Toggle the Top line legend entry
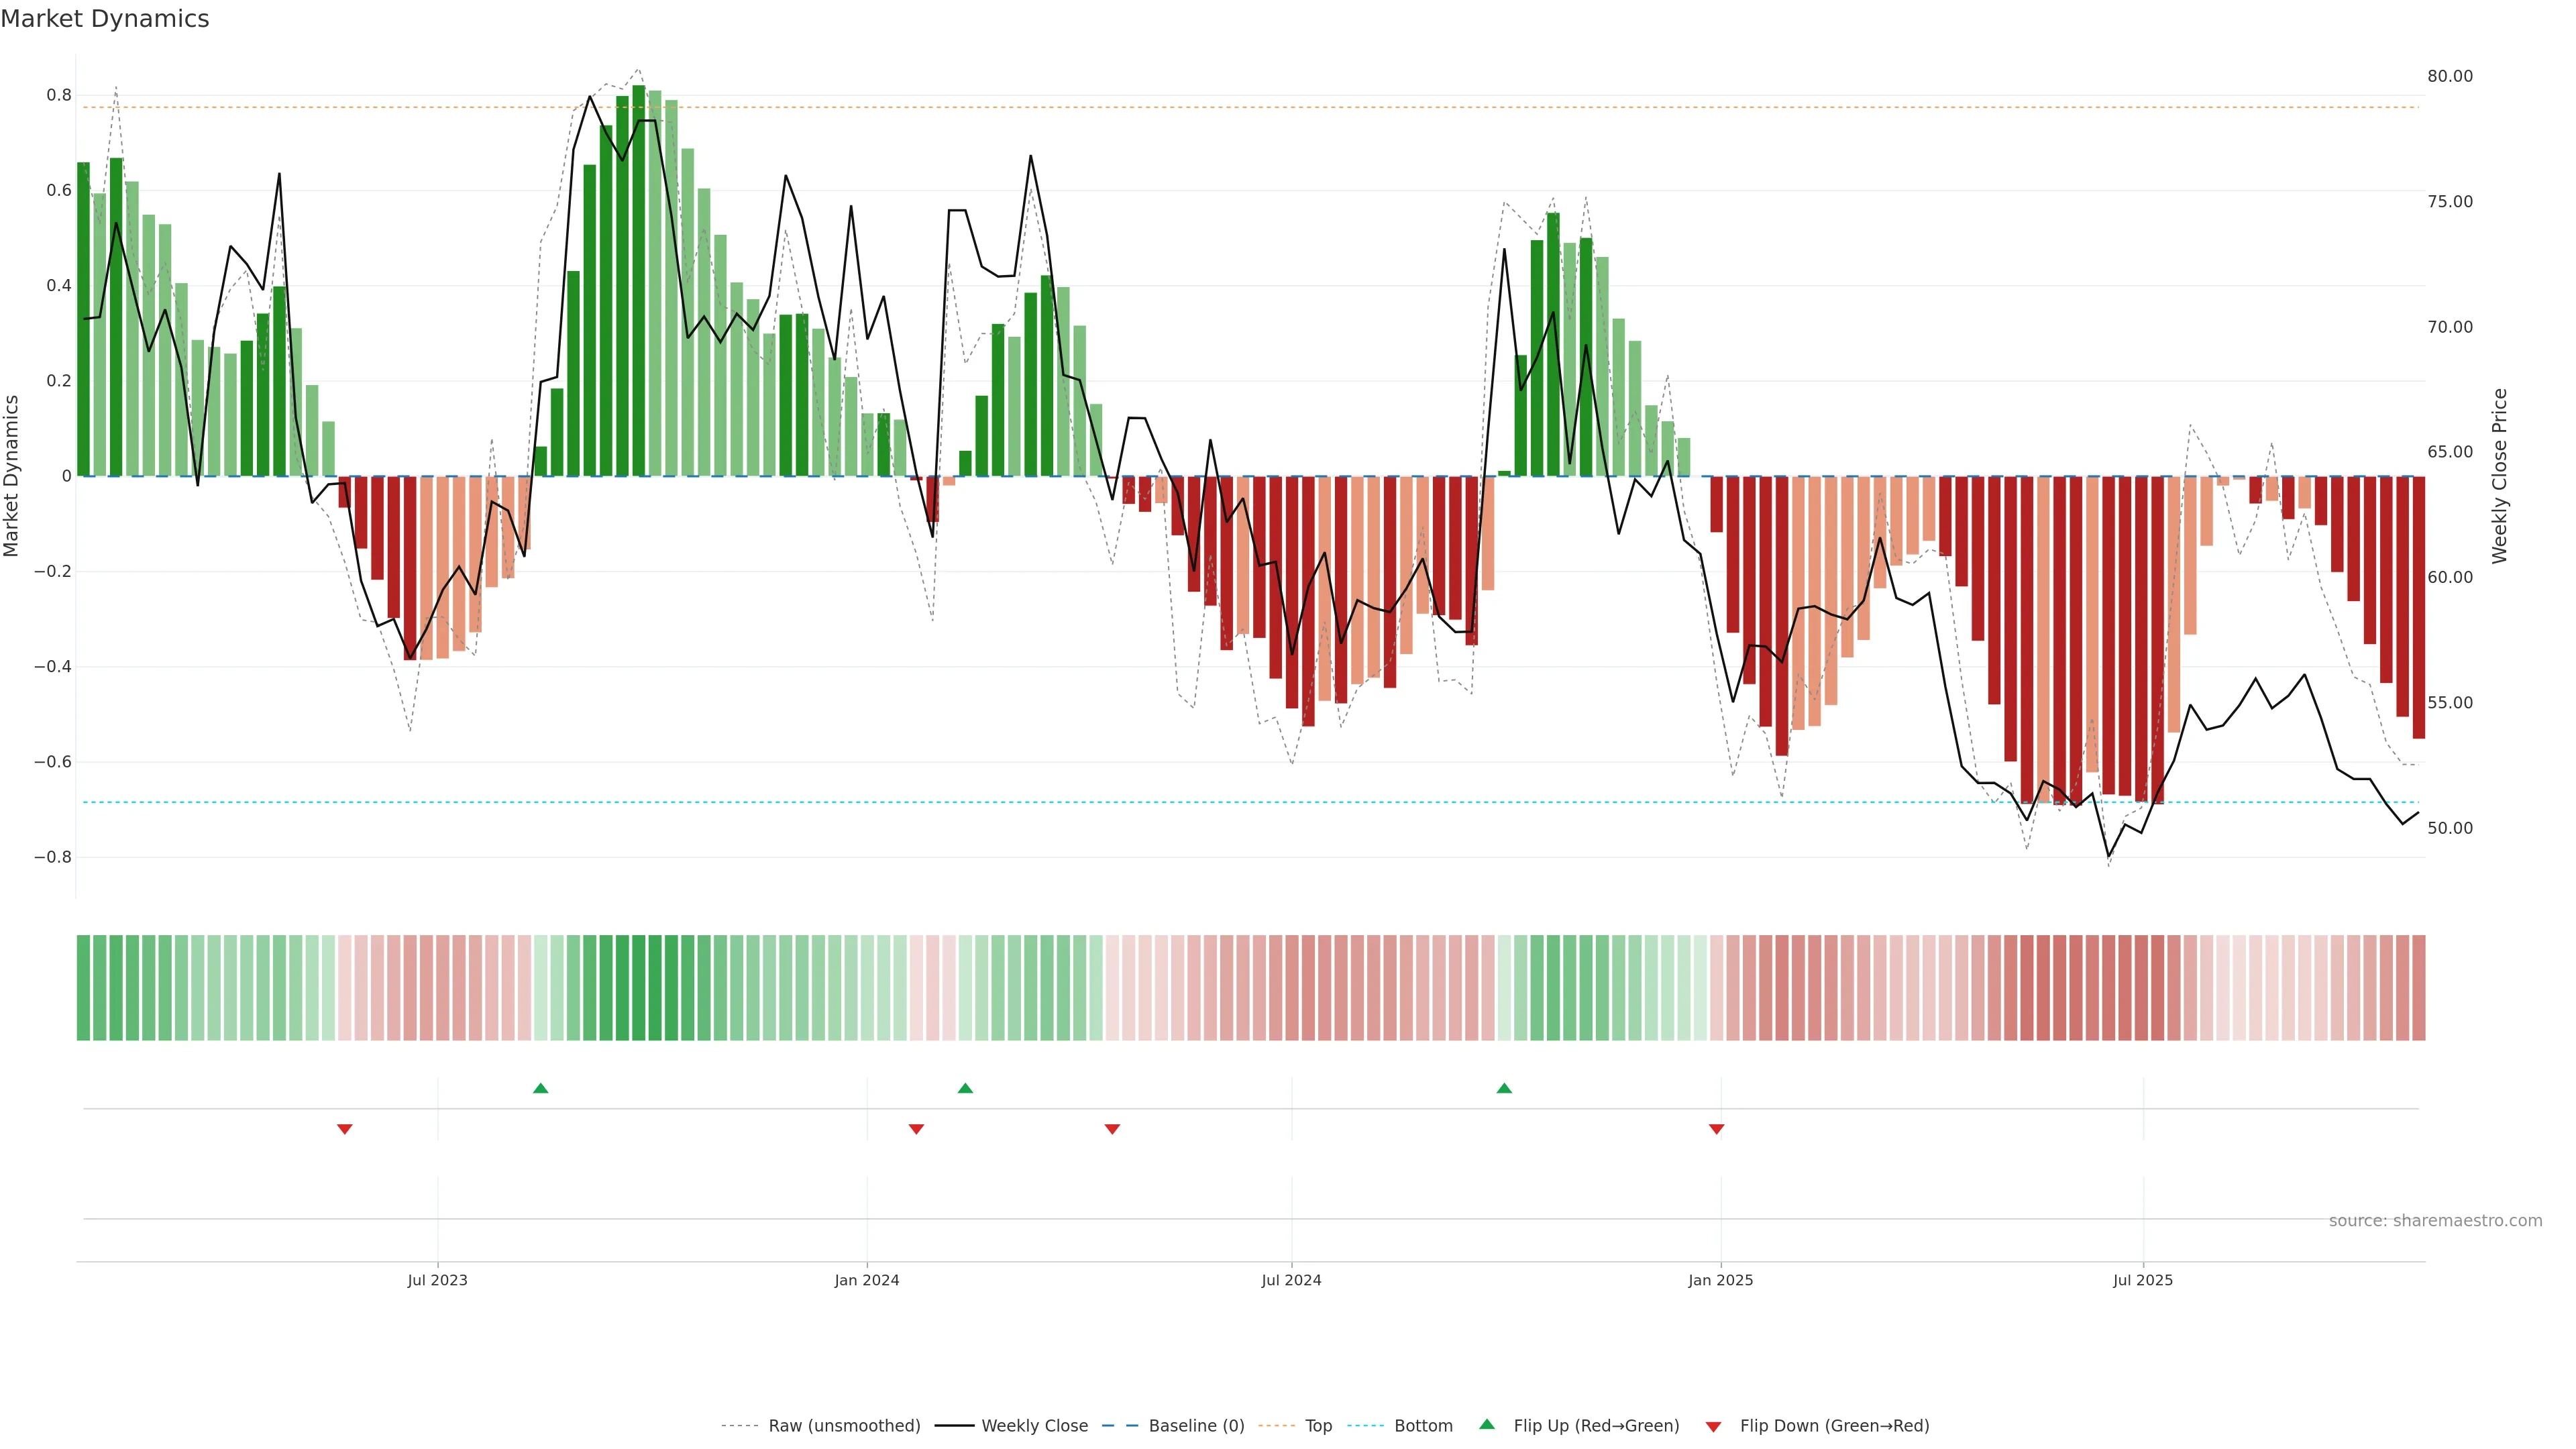The image size is (2576, 1449). [x=1318, y=1426]
